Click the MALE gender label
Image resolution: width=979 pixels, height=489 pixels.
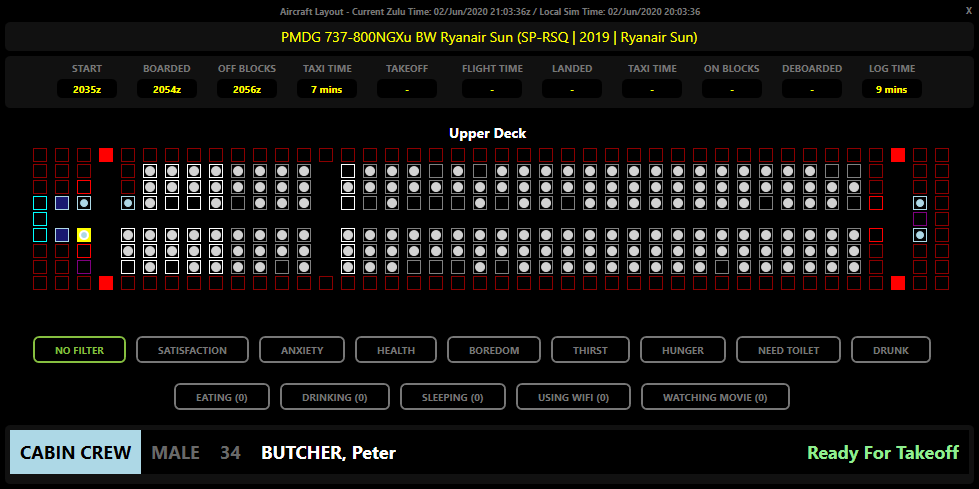[175, 453]
